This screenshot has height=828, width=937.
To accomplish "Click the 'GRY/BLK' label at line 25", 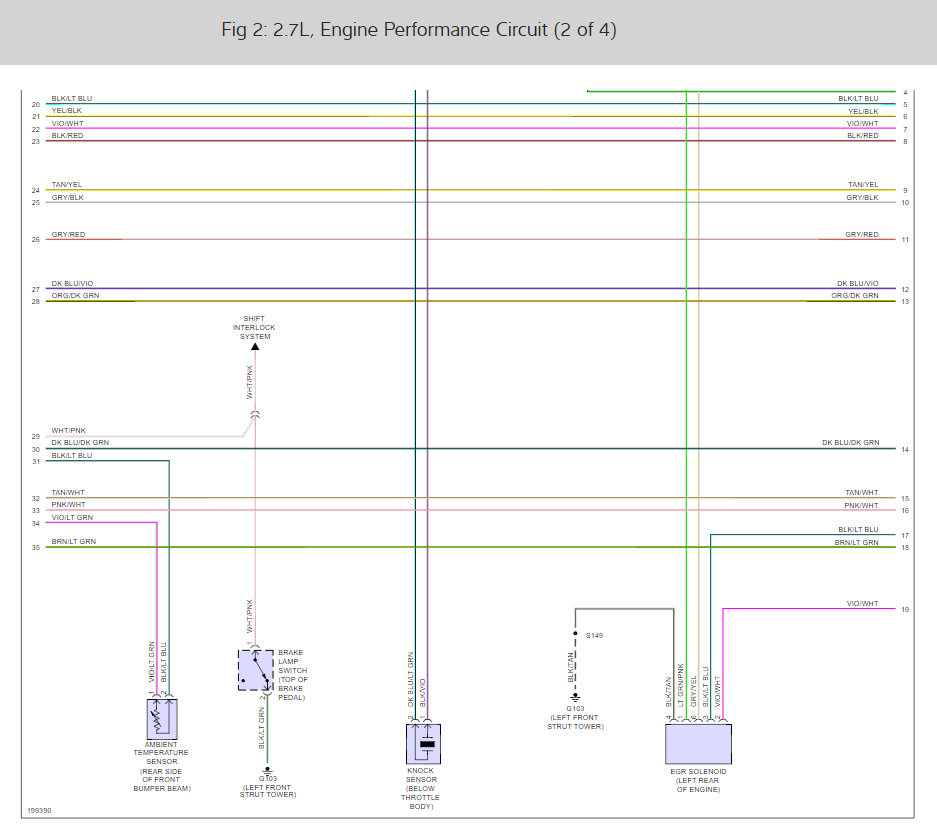I will tap(67, 198).
